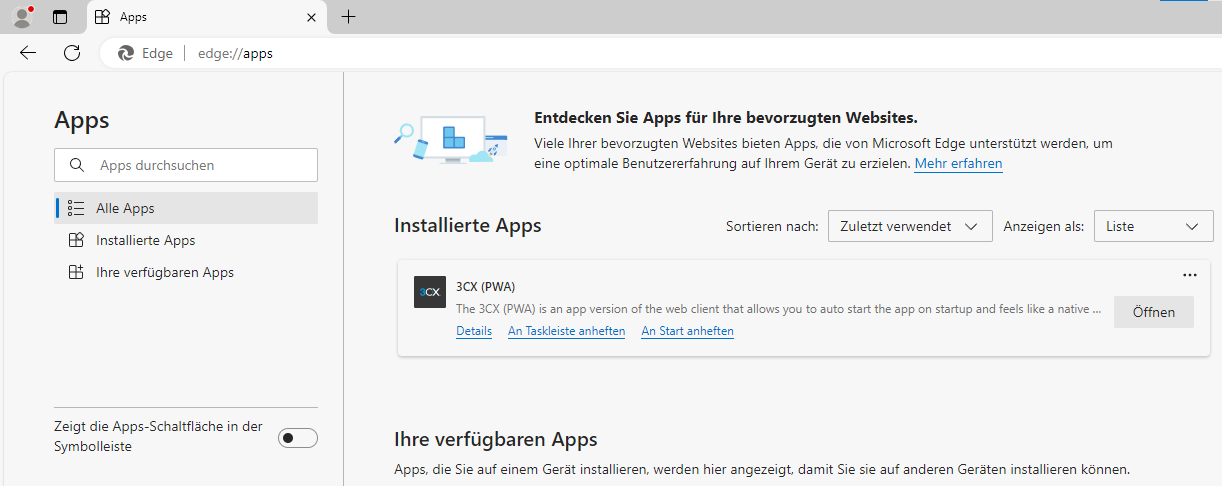Open the Details link for 3CX
This screenshot has height=486, width=1222.
click(474, 331)
